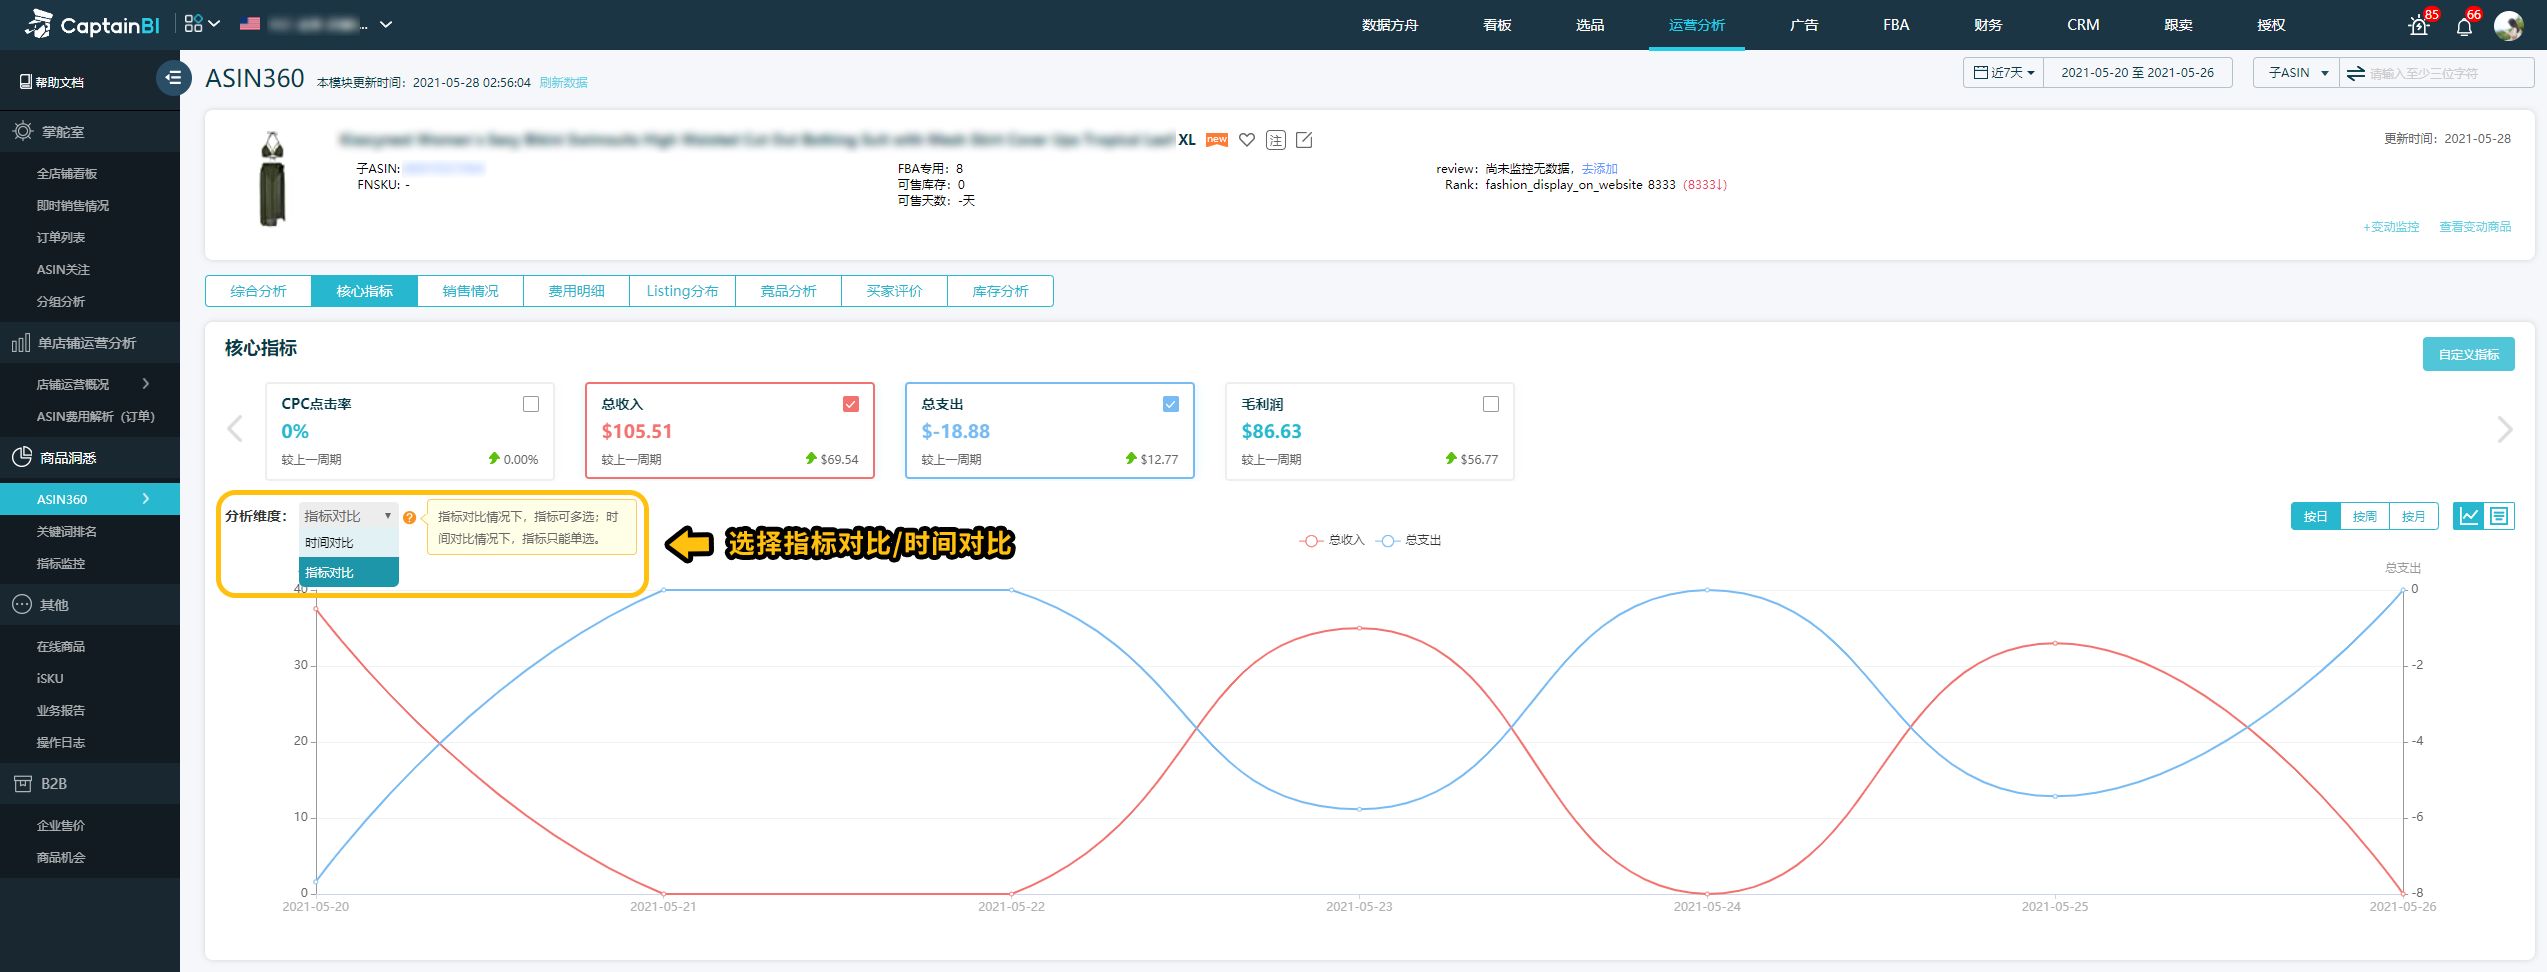Image resolution: width=2547 pixels, height=972 pixels.
Task: Click 查看变动商品 link
Action: [2475, 227]
